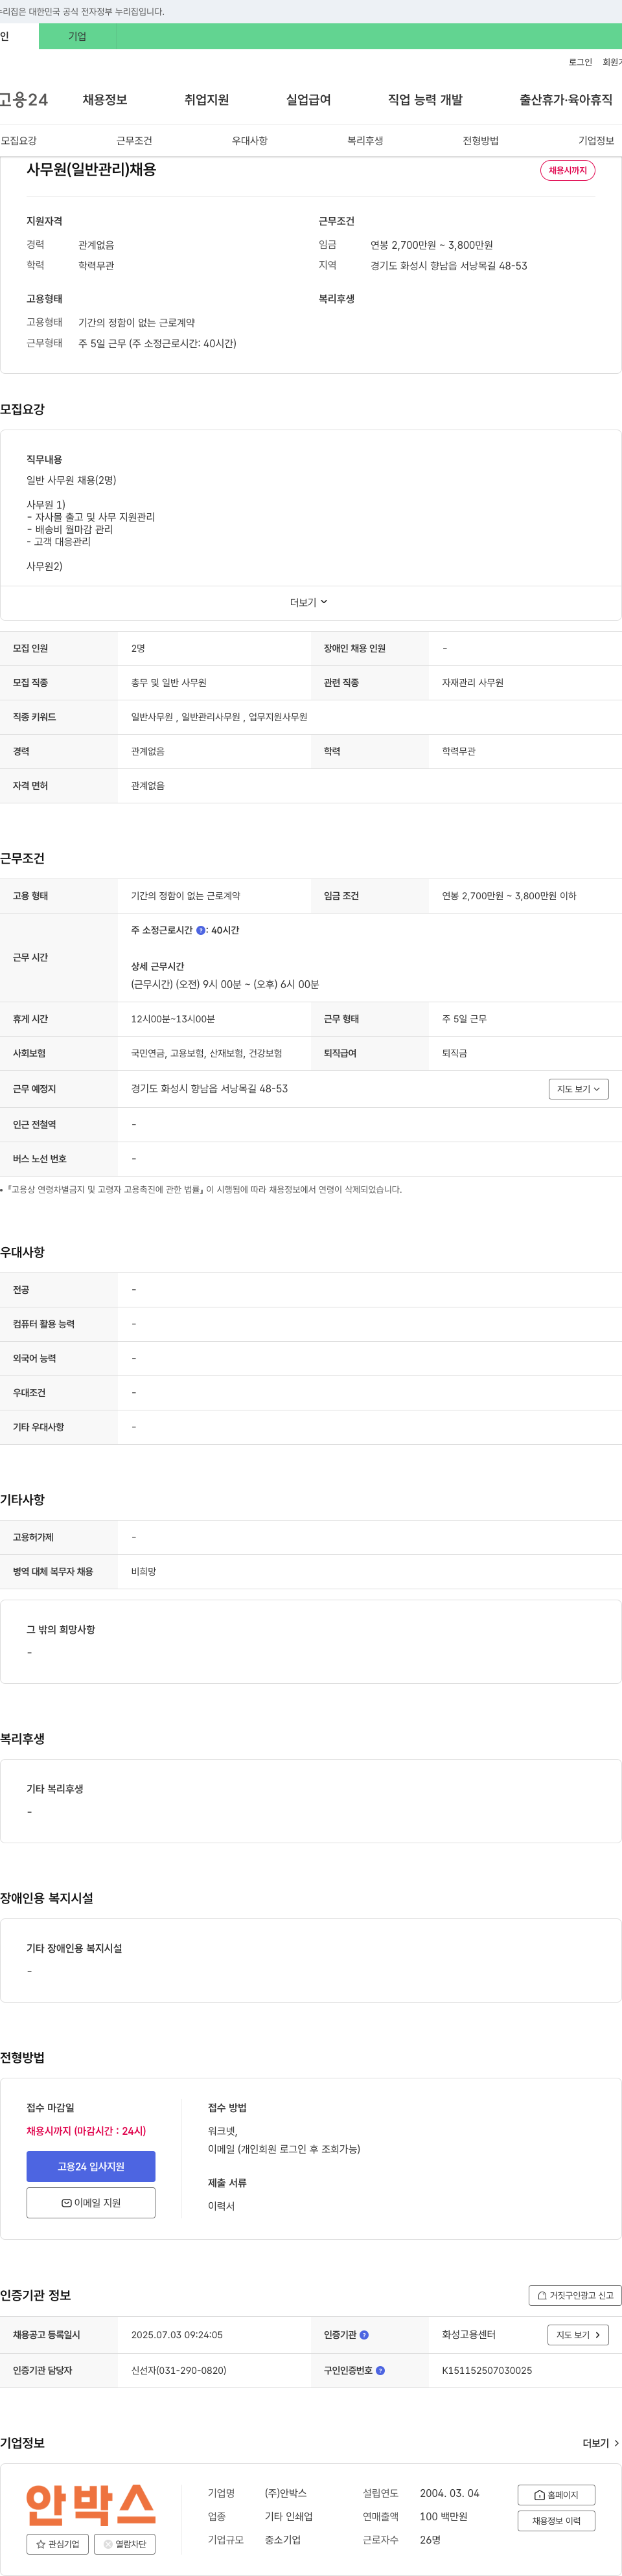
Task: Jump to the 우대사항 section tab
Action: click(250, 141)
